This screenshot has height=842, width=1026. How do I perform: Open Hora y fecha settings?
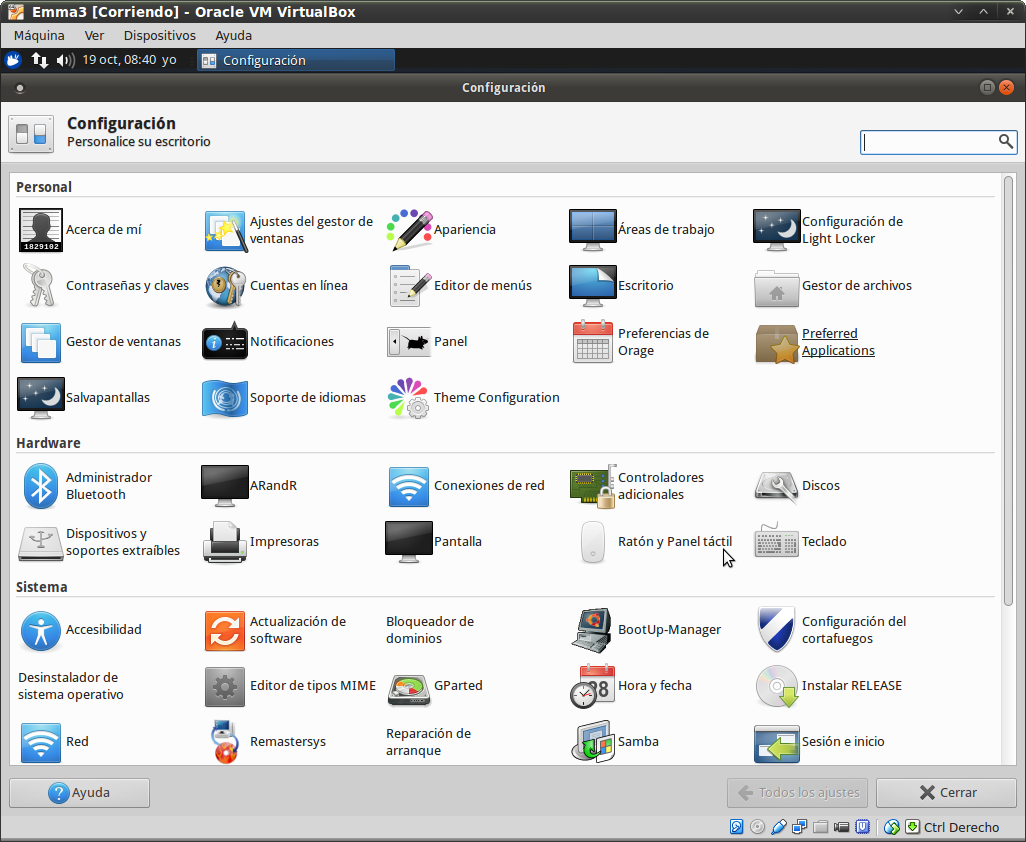(x=593, y=686)
